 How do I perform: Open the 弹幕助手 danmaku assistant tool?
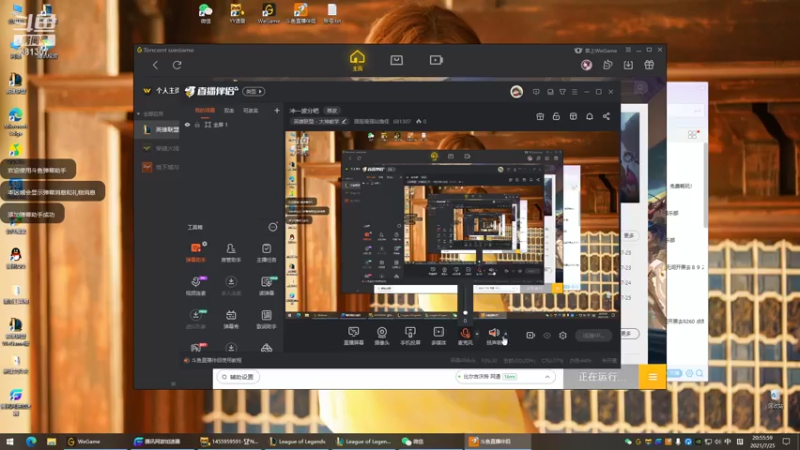point(195,252)
